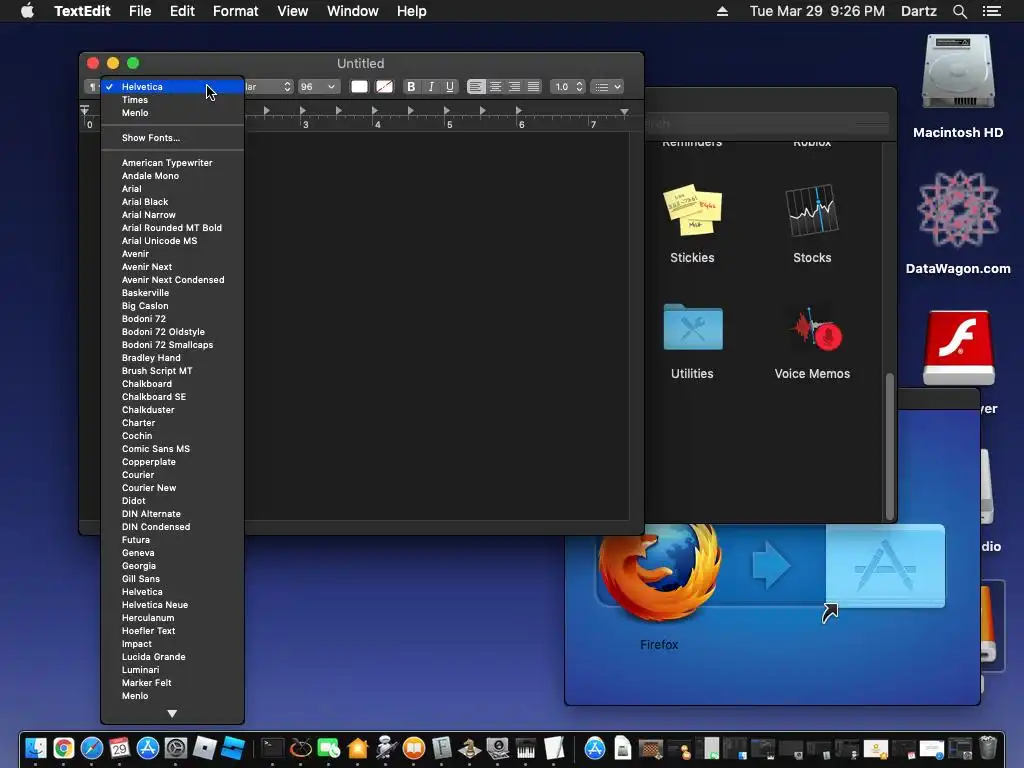
Task: Pick American Typewriter font
Action: 172,163
